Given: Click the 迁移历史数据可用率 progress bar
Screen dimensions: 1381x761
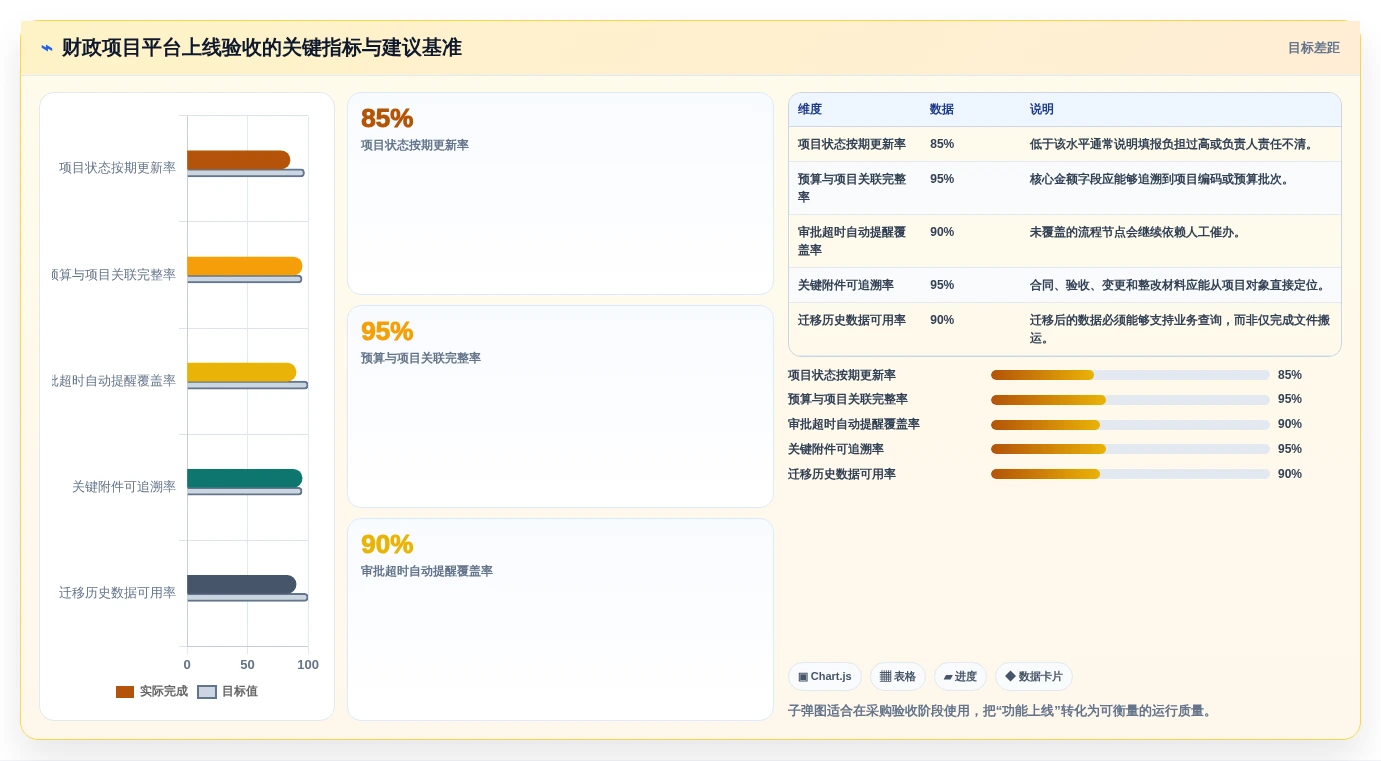Looking at the screenshot, I should (1130, 474).
